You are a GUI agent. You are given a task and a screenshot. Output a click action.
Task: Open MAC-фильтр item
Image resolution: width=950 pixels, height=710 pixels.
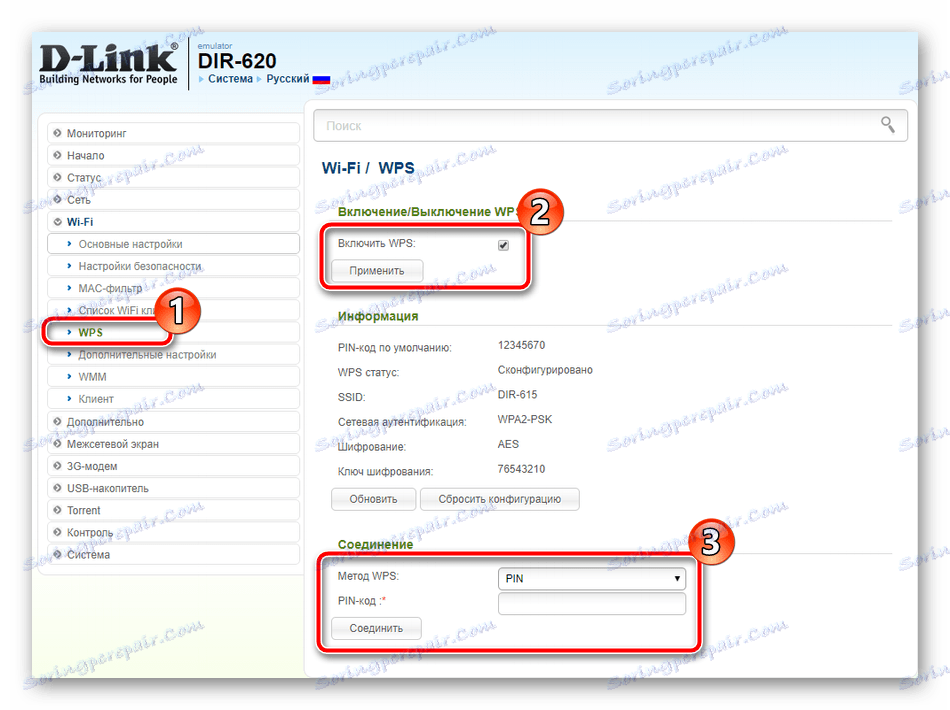coord(173,288)
